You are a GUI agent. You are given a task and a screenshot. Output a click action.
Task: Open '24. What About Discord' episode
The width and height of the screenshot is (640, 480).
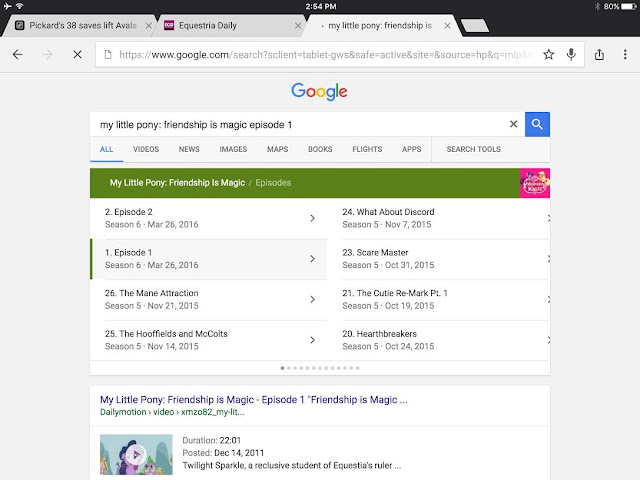tap(445, 218)
